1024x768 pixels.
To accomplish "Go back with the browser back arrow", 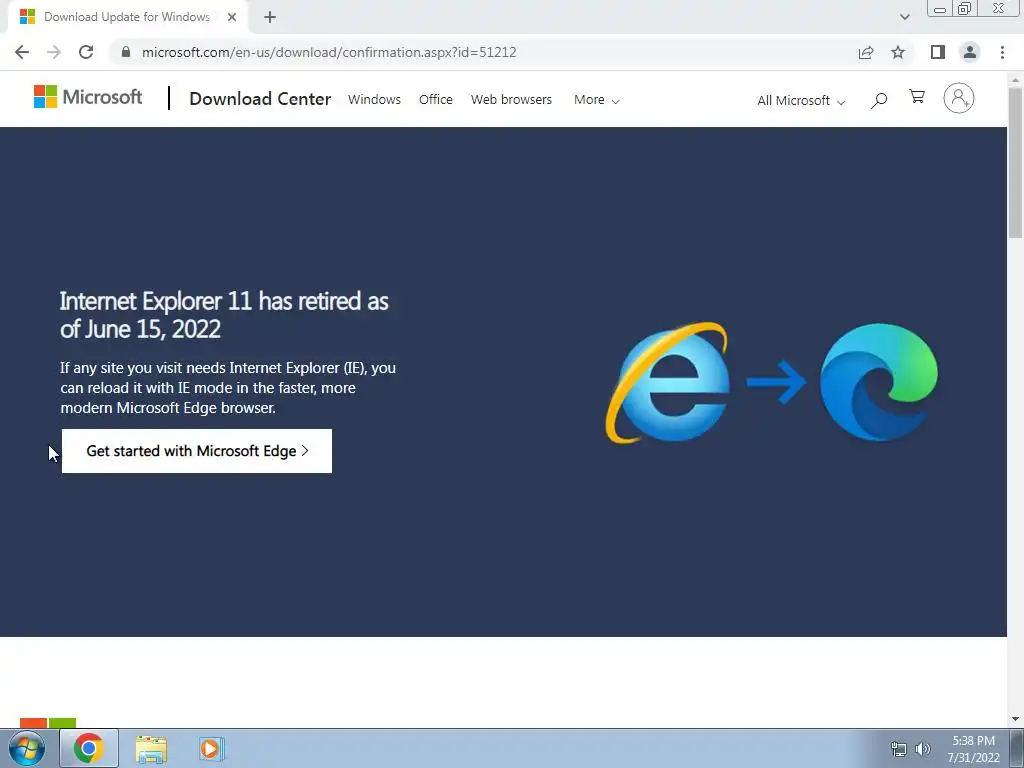I will coord(22,52).
